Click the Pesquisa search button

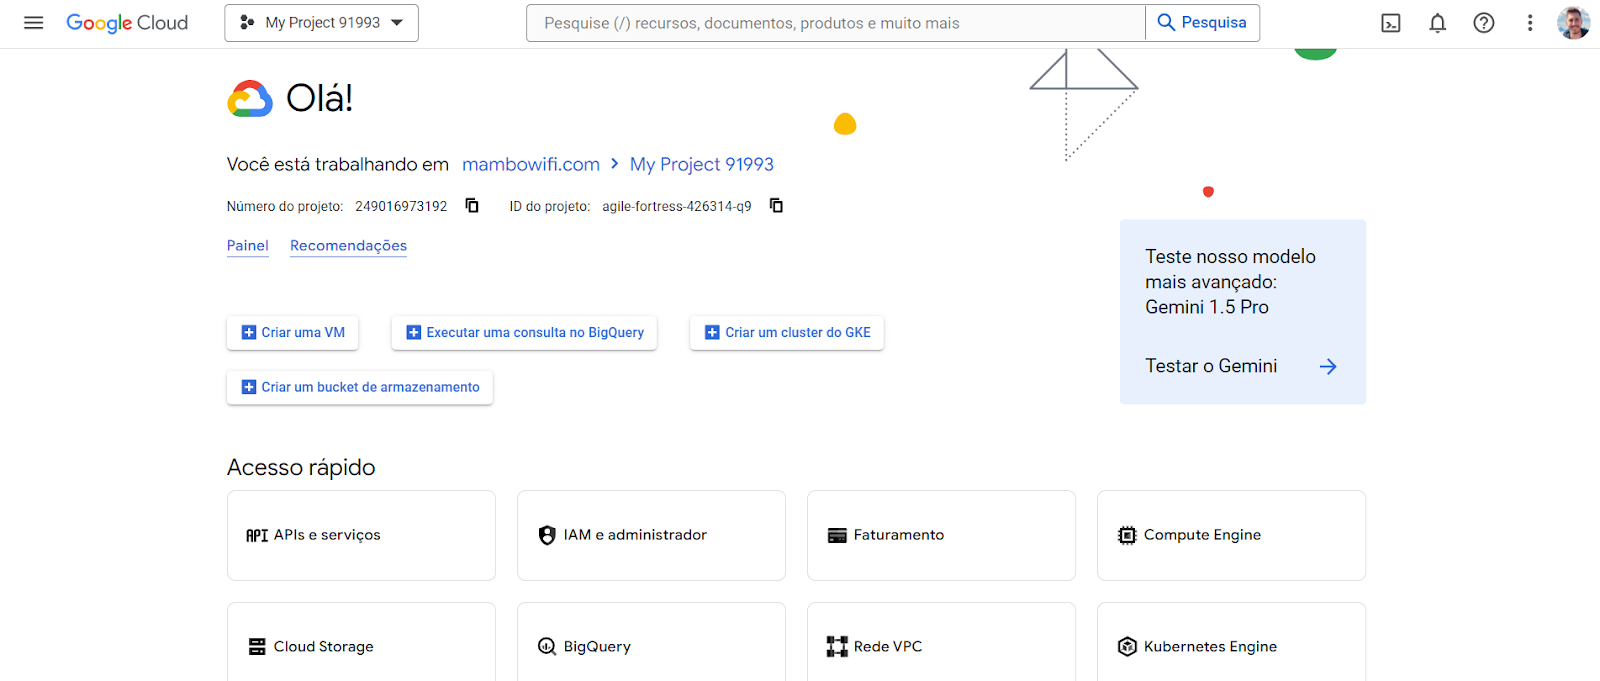pyautogui.click(x=1202, y=23)
